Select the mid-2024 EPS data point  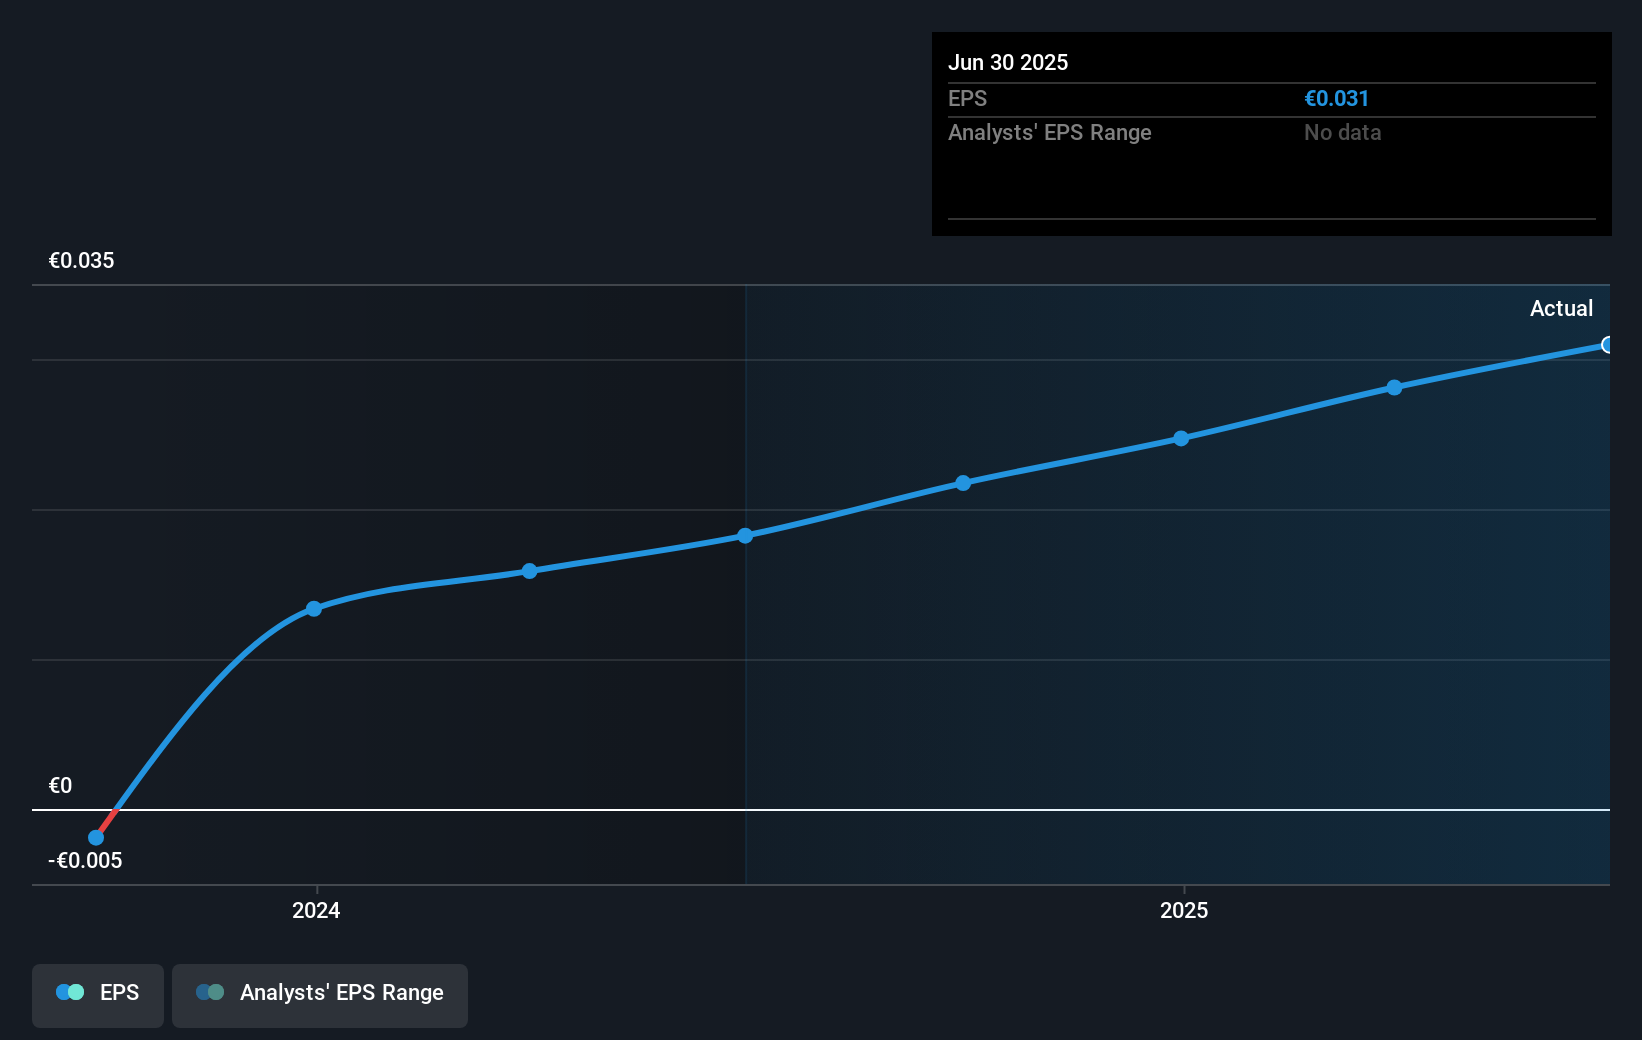(x=529, y=571)
